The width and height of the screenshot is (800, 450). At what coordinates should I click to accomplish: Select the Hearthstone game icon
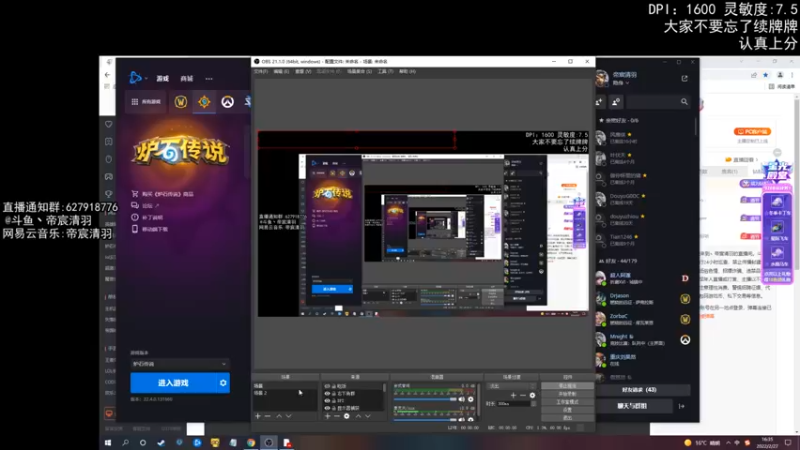(204, 102)
